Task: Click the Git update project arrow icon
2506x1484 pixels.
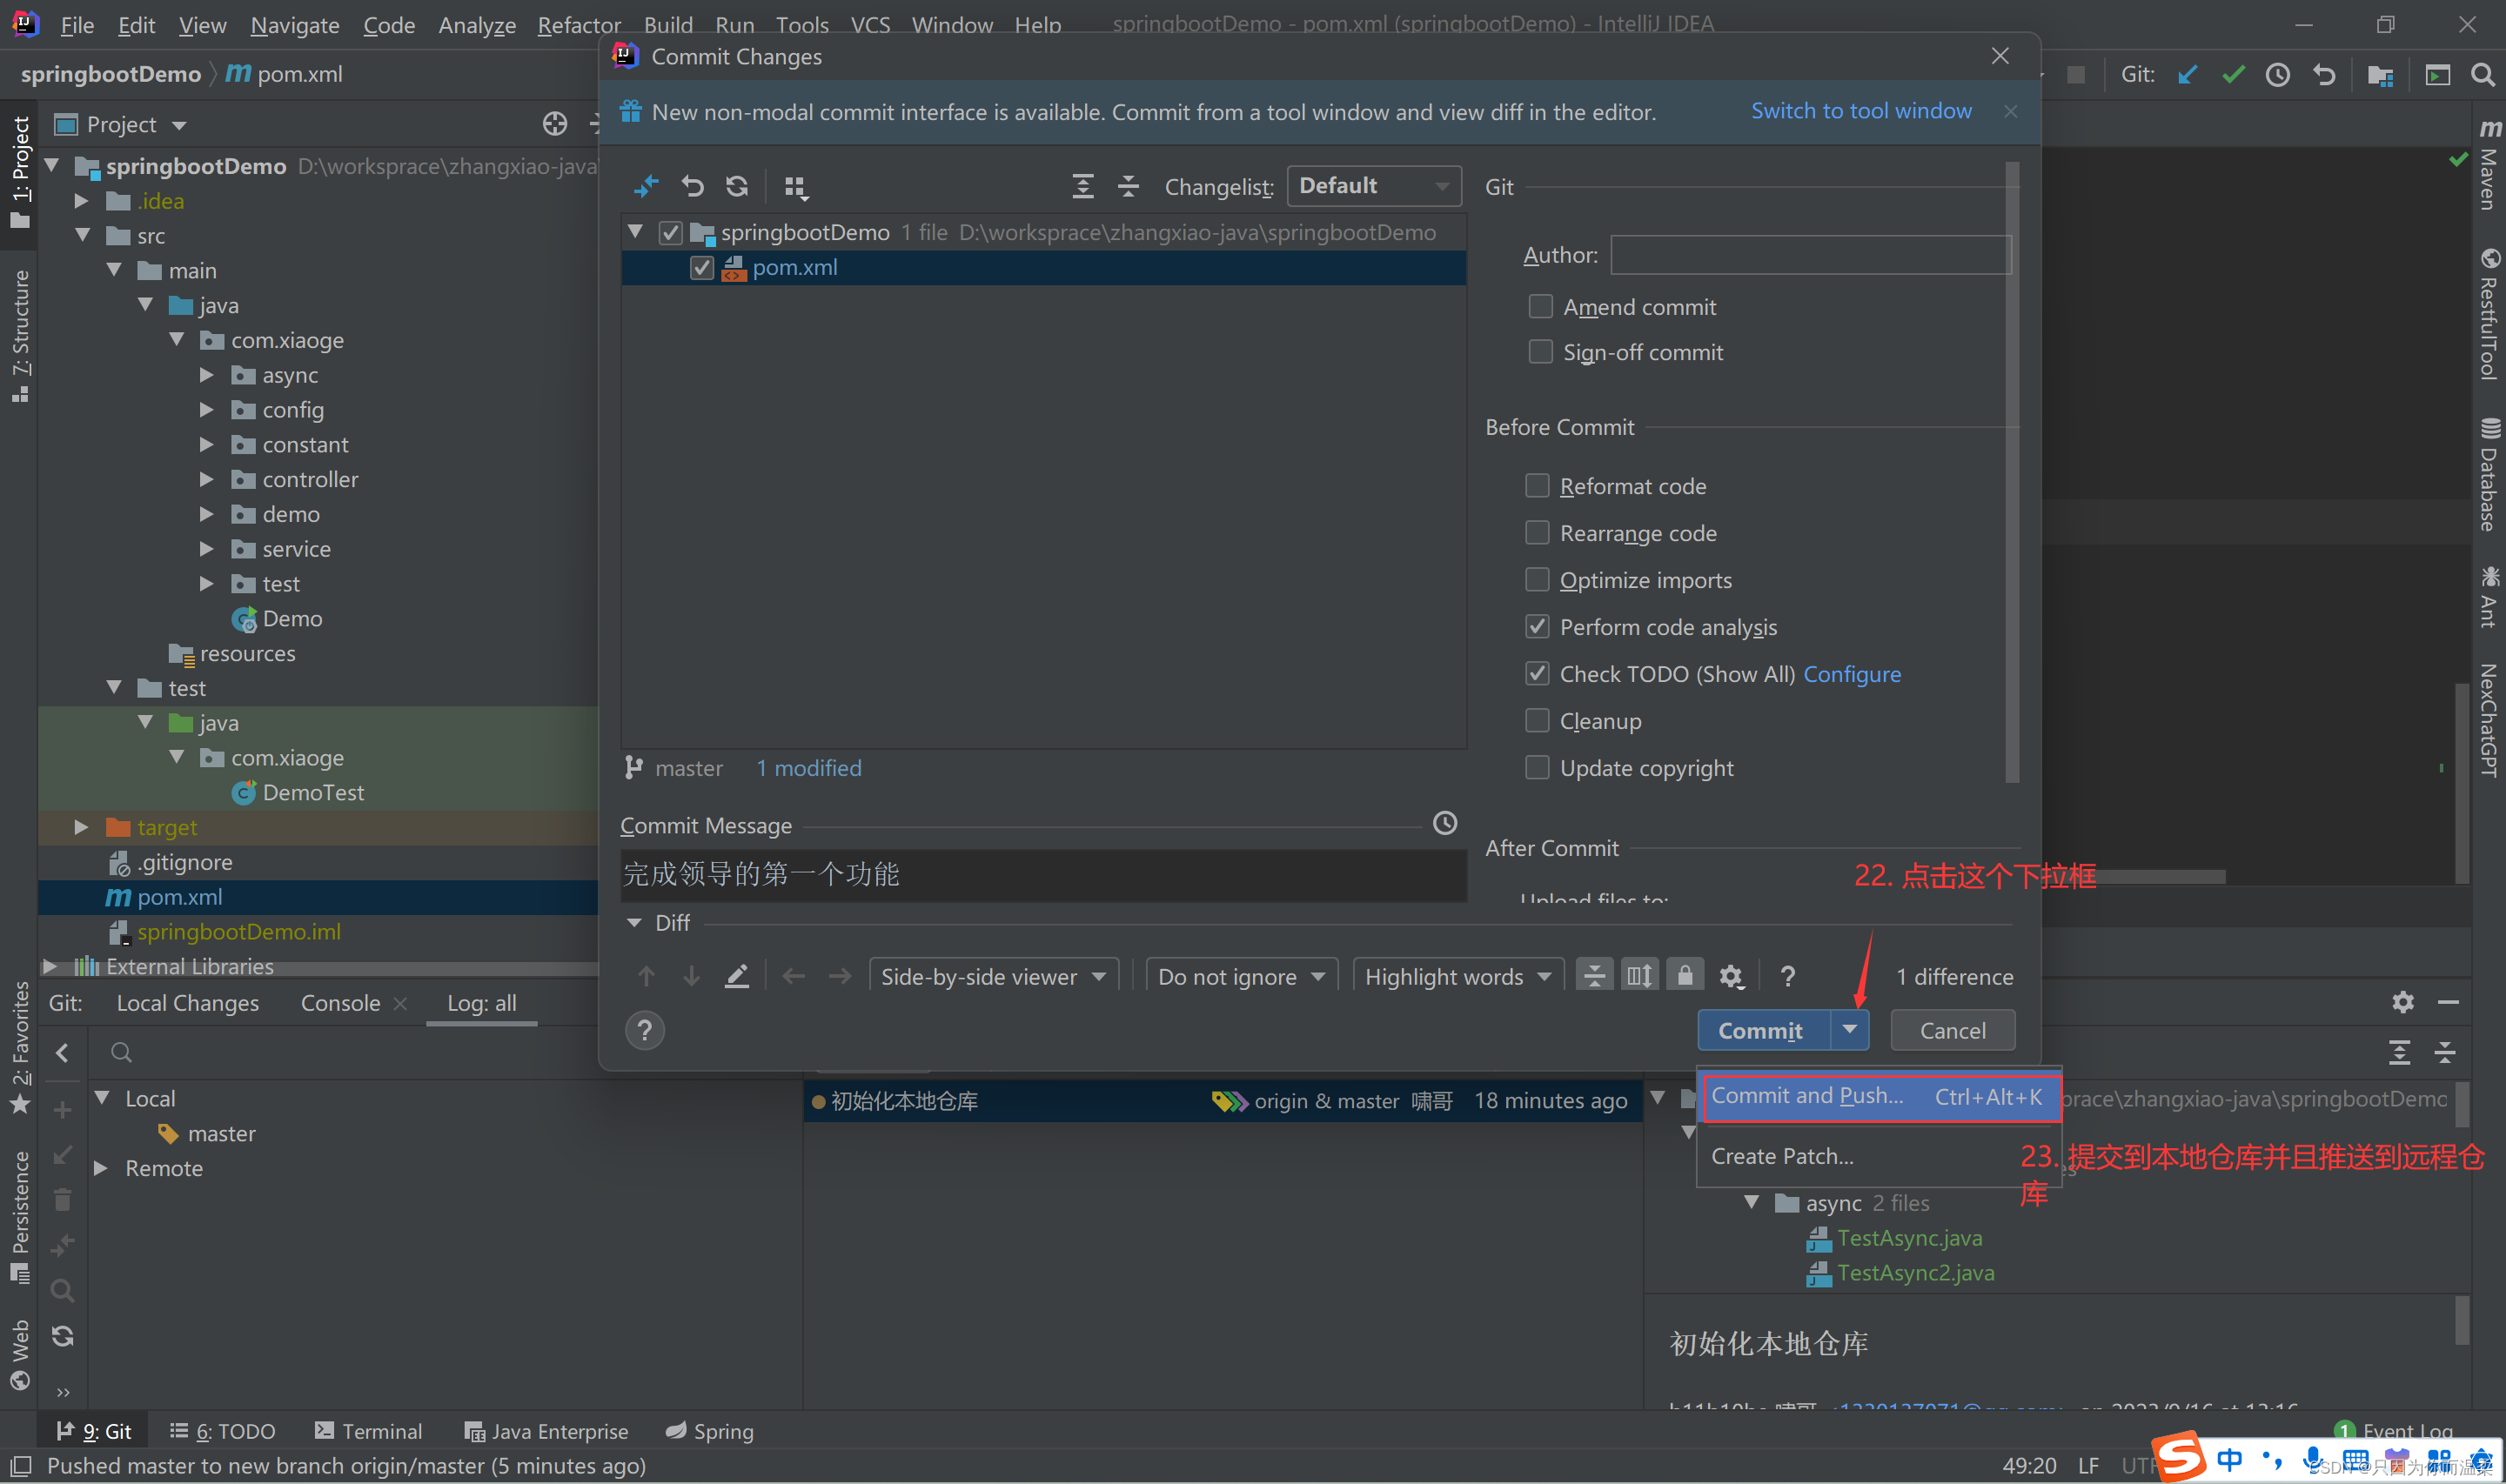Action: (2188, 75)
